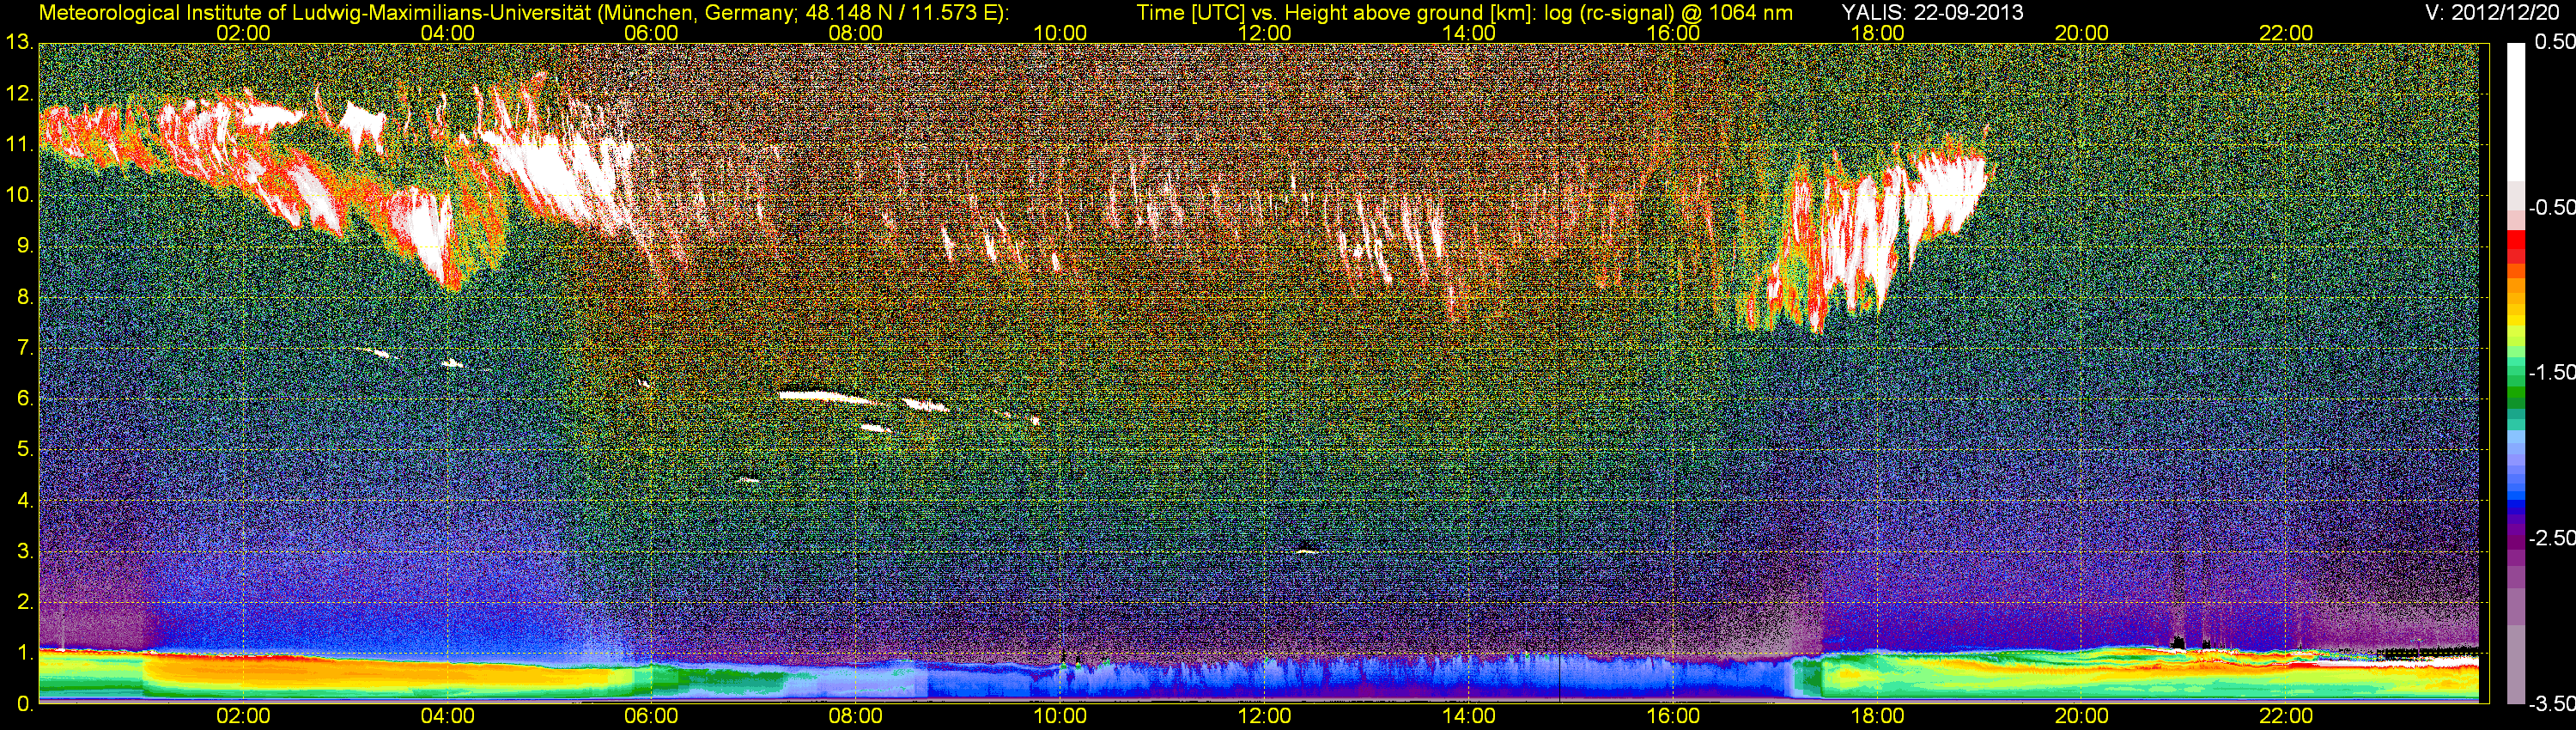Screen dimensions: 2576x730
Task: Click the '13.' height axis label
Action: point(19,43)
